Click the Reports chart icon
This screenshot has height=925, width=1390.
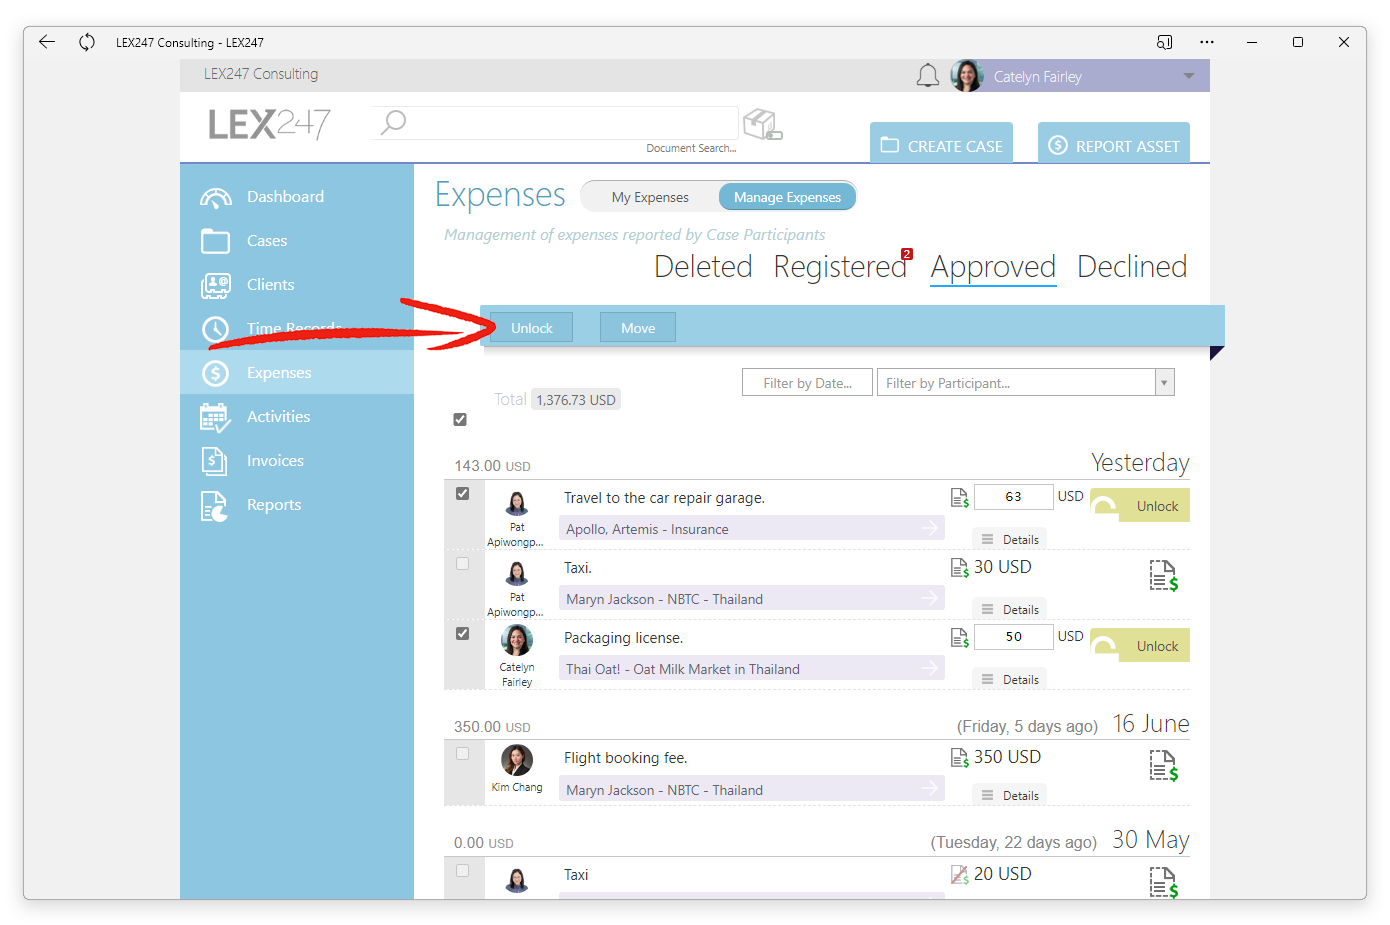coord(214,506)
